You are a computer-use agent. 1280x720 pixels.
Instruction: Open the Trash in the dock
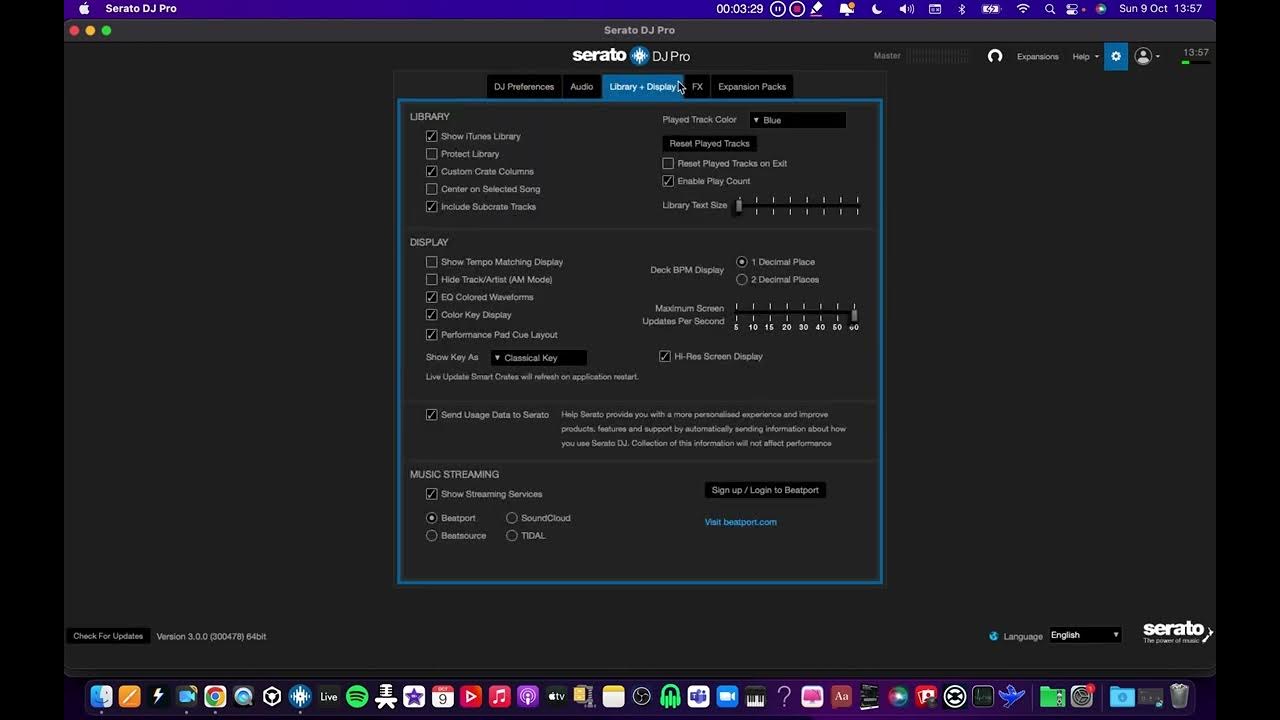tap(1179, 696)
